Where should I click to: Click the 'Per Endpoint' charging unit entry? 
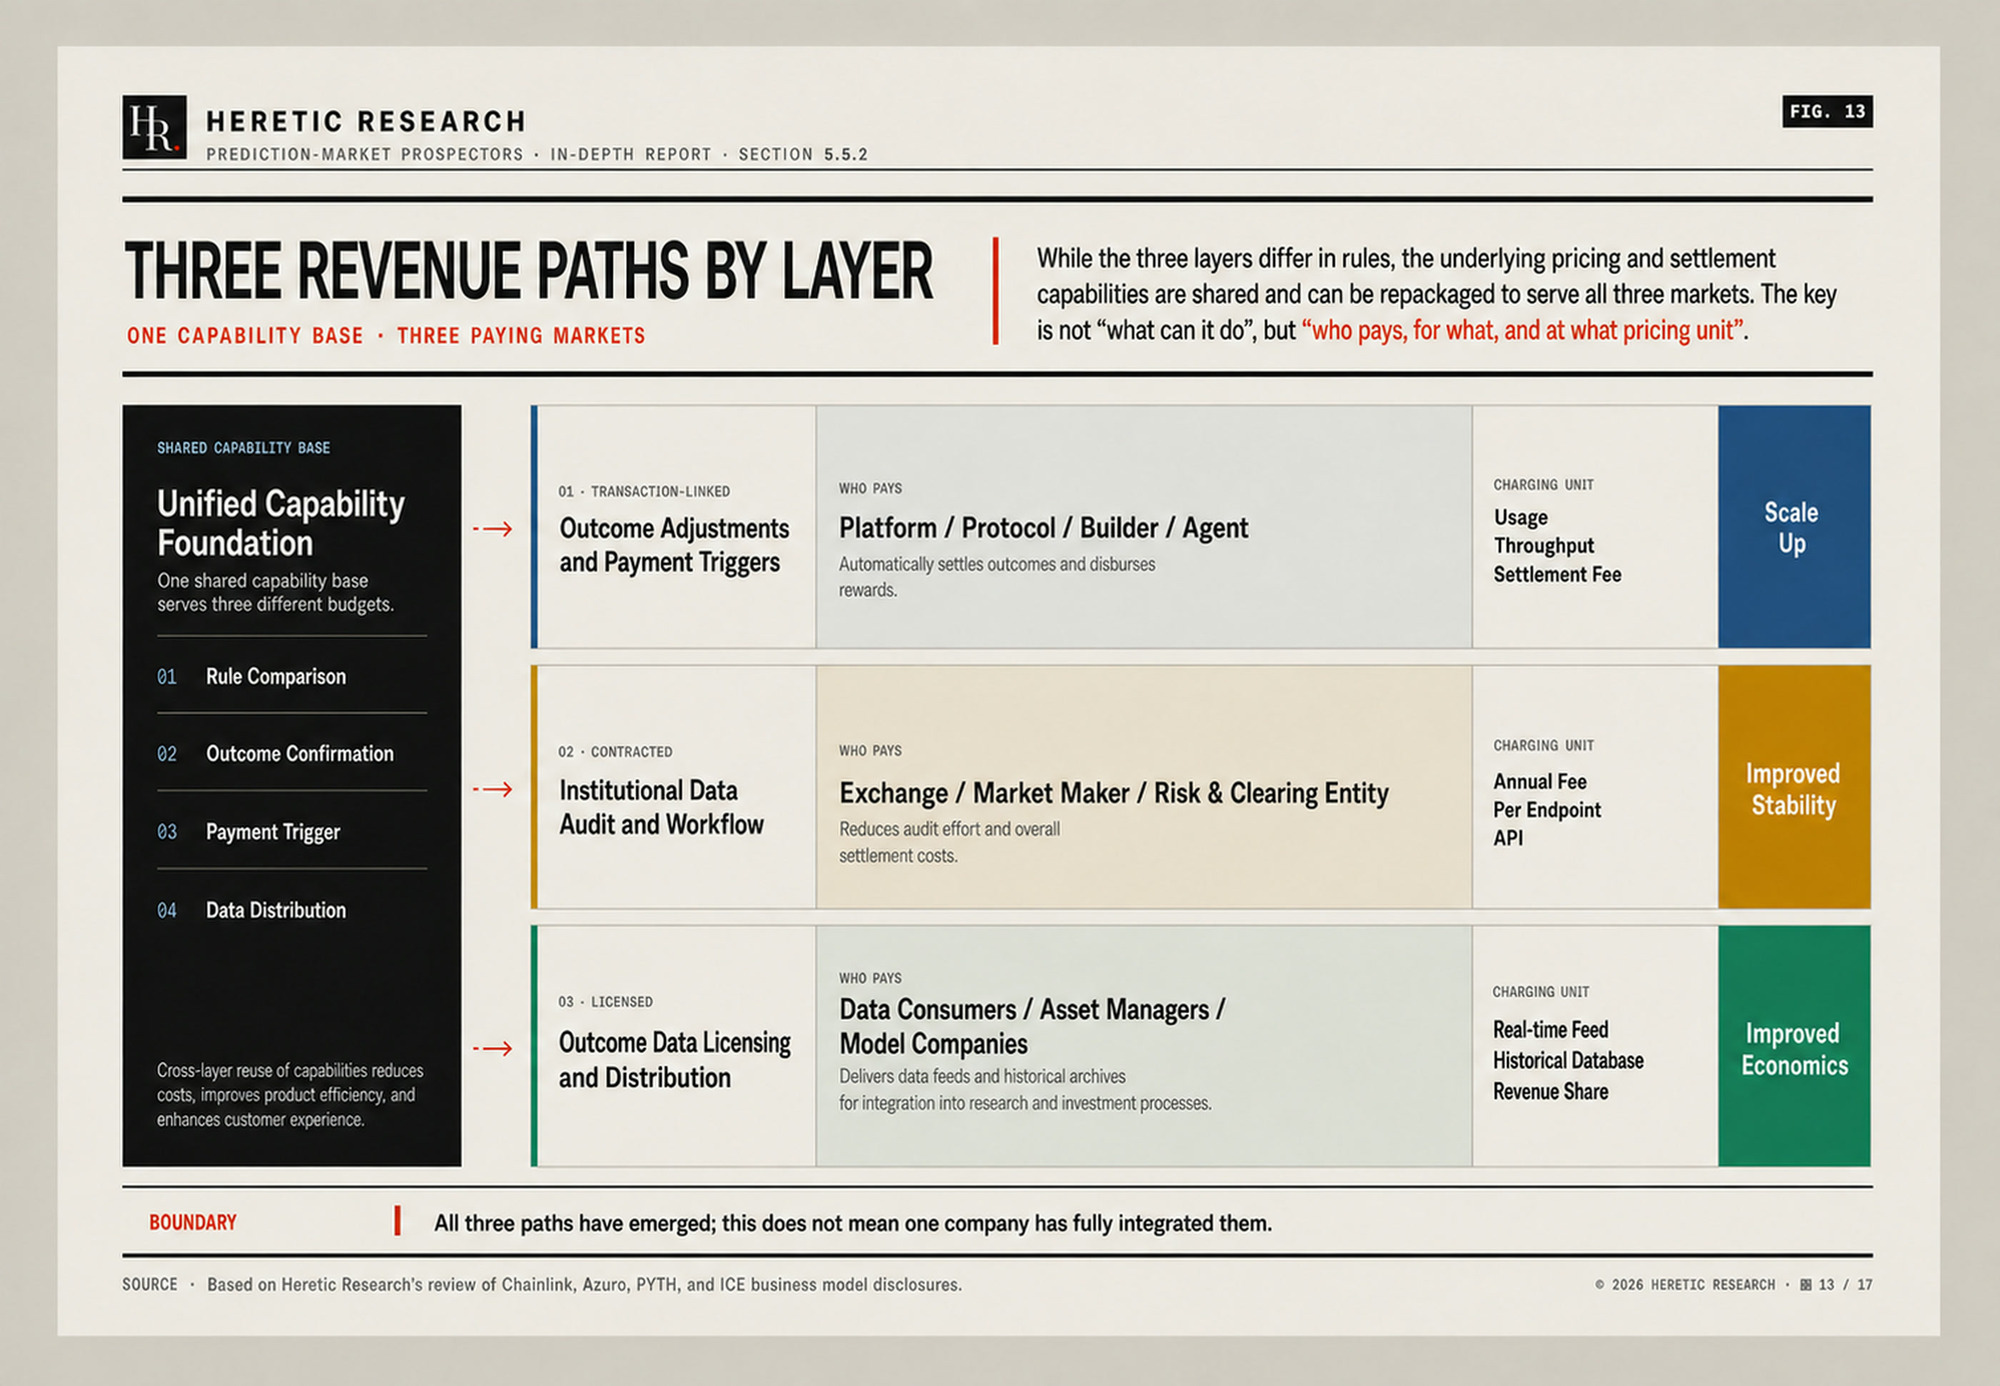pyautogui.click(x=1547, y=809)
